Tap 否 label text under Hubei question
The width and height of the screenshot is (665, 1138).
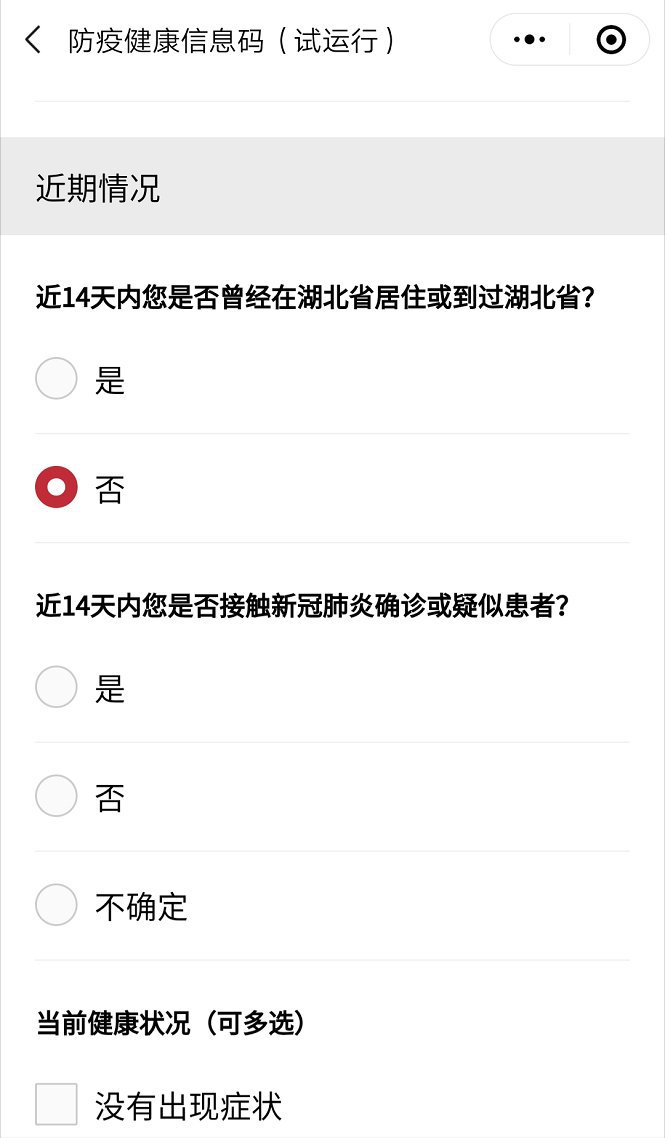pyautogui.click(x=110, y=489)
